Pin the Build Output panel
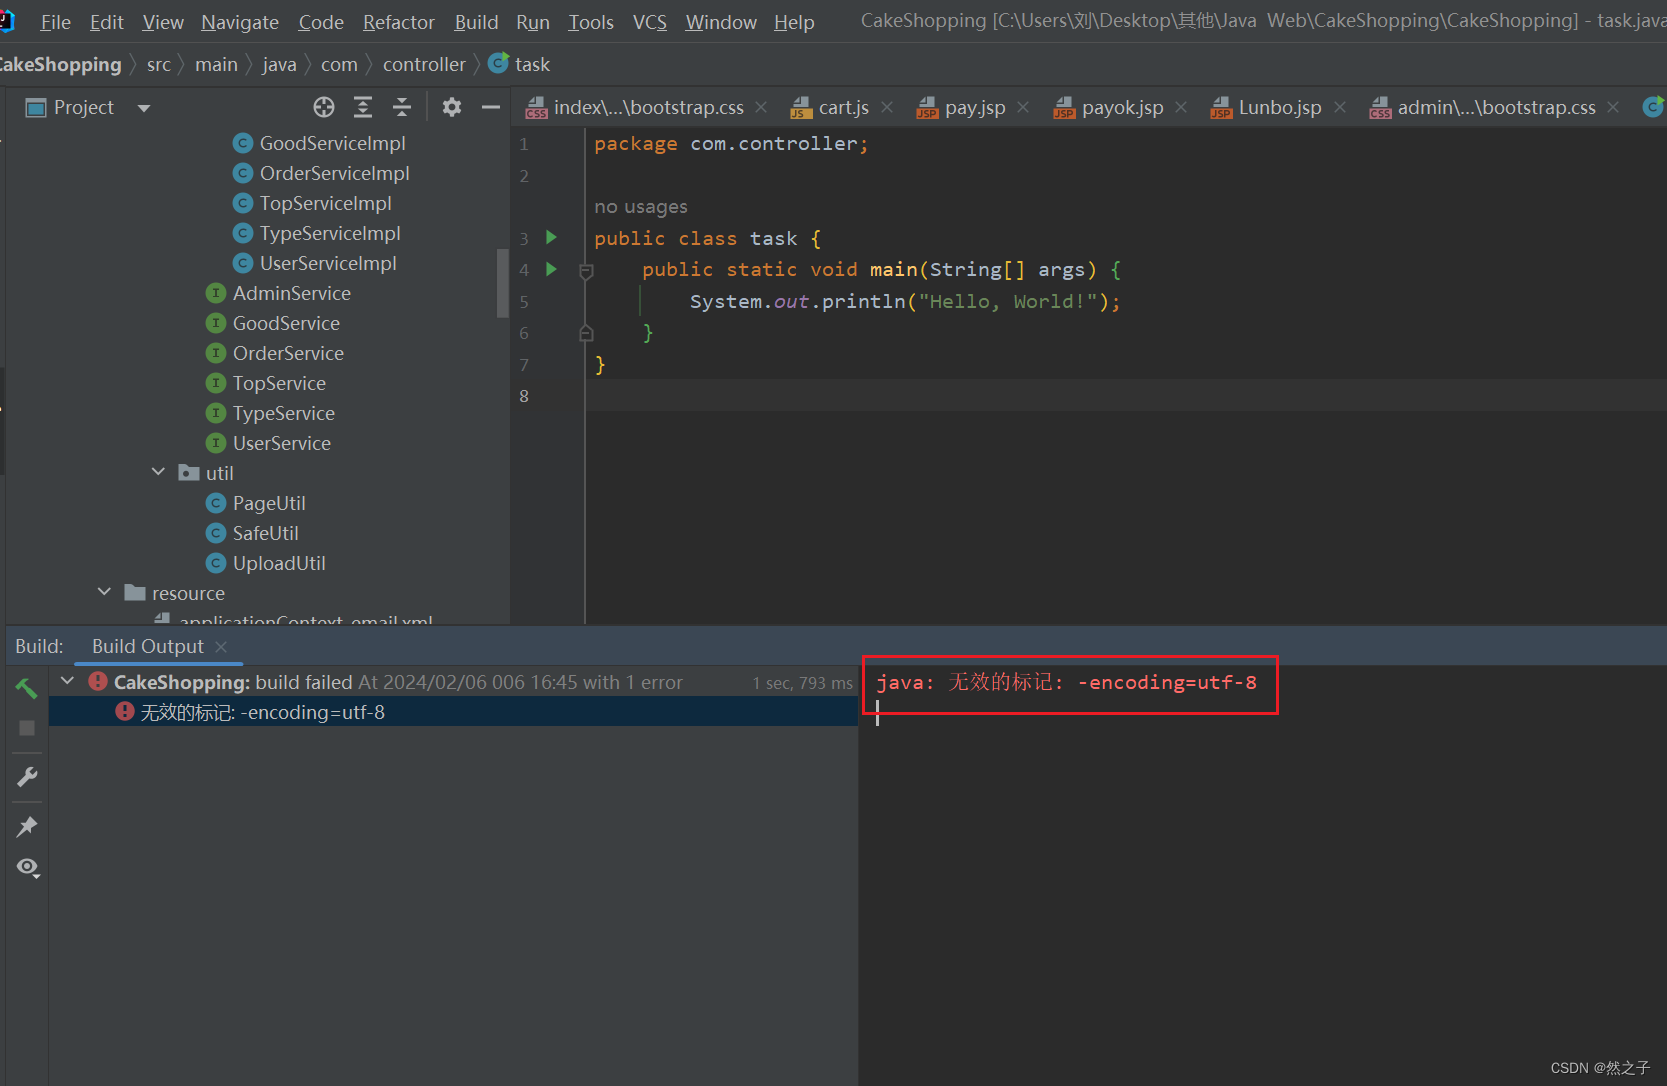 tap(26, 826)
